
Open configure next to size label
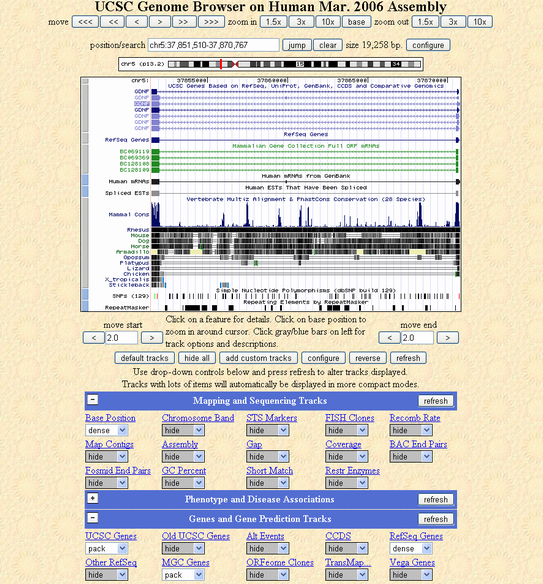[x=428, y=45]
